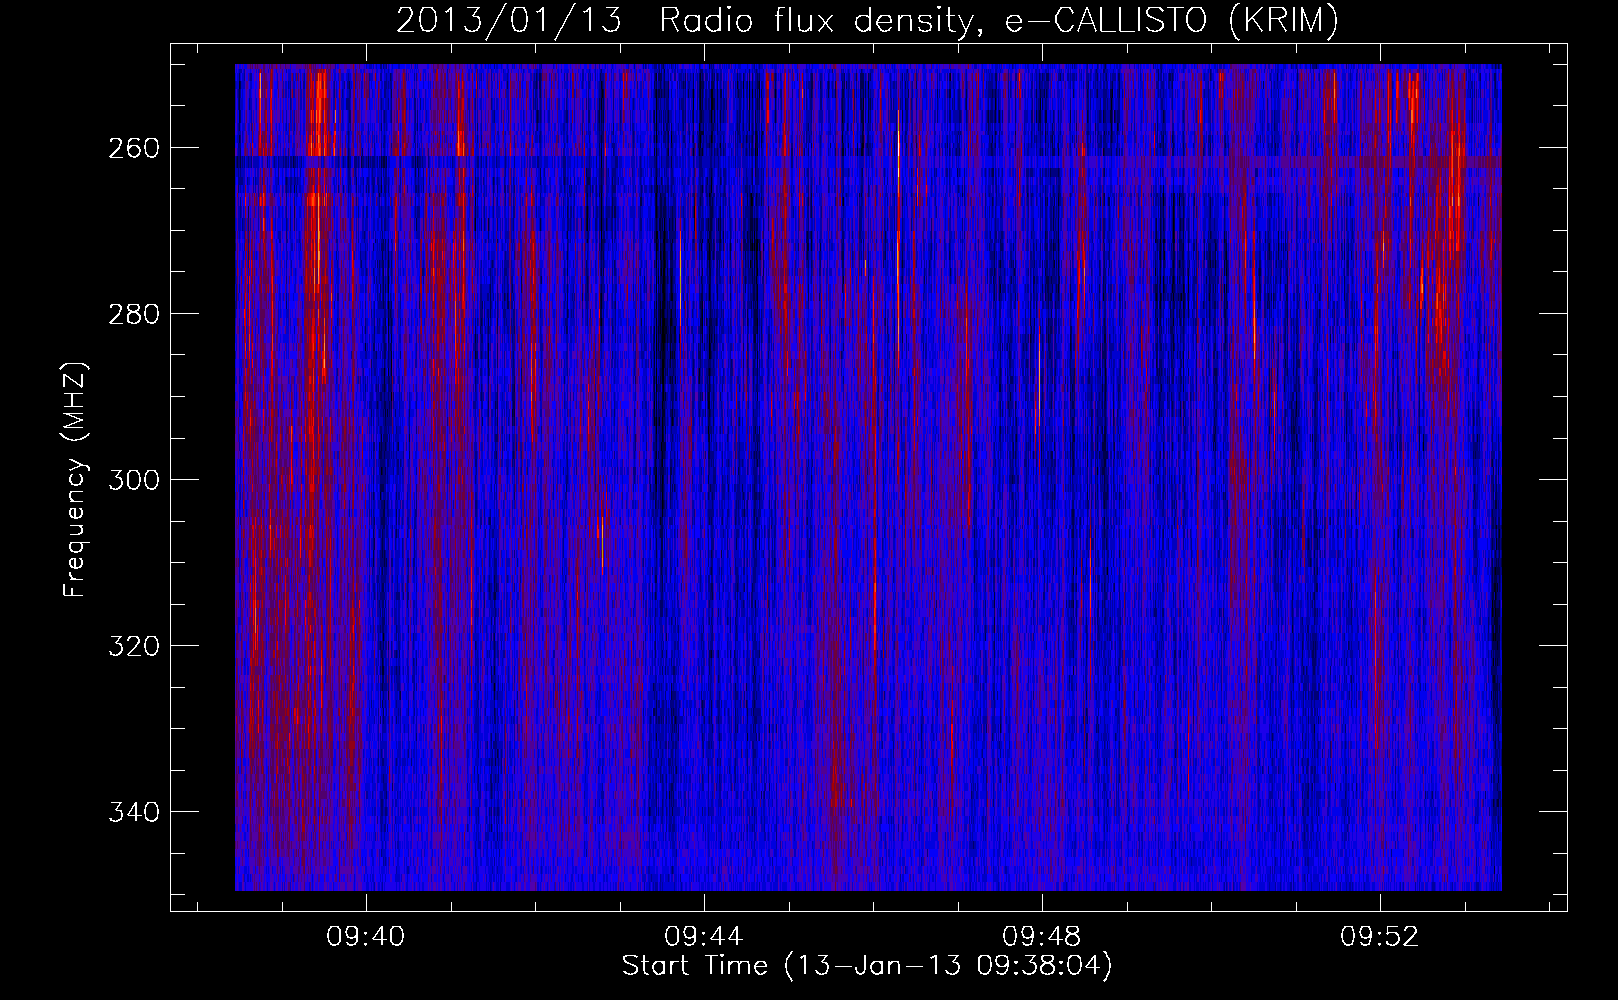The width and height of the screenshot is (1618, 1000).
Task: Click the 09:44 time tick label
Action: click(704, 937)
